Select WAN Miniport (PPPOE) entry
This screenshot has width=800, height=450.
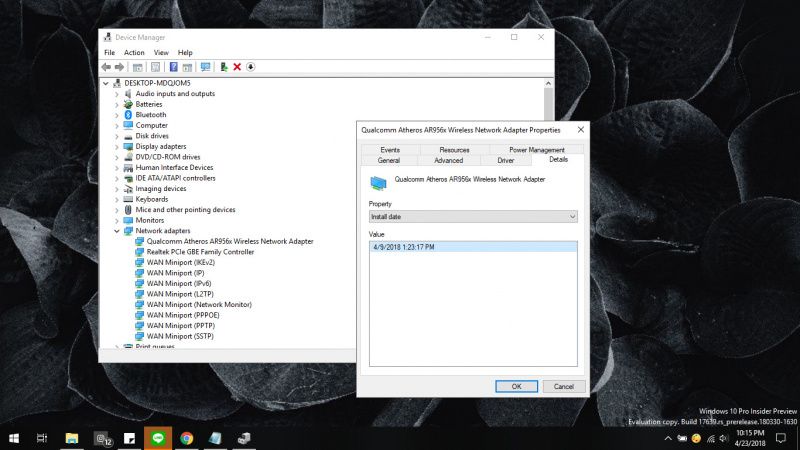(183, 315)
